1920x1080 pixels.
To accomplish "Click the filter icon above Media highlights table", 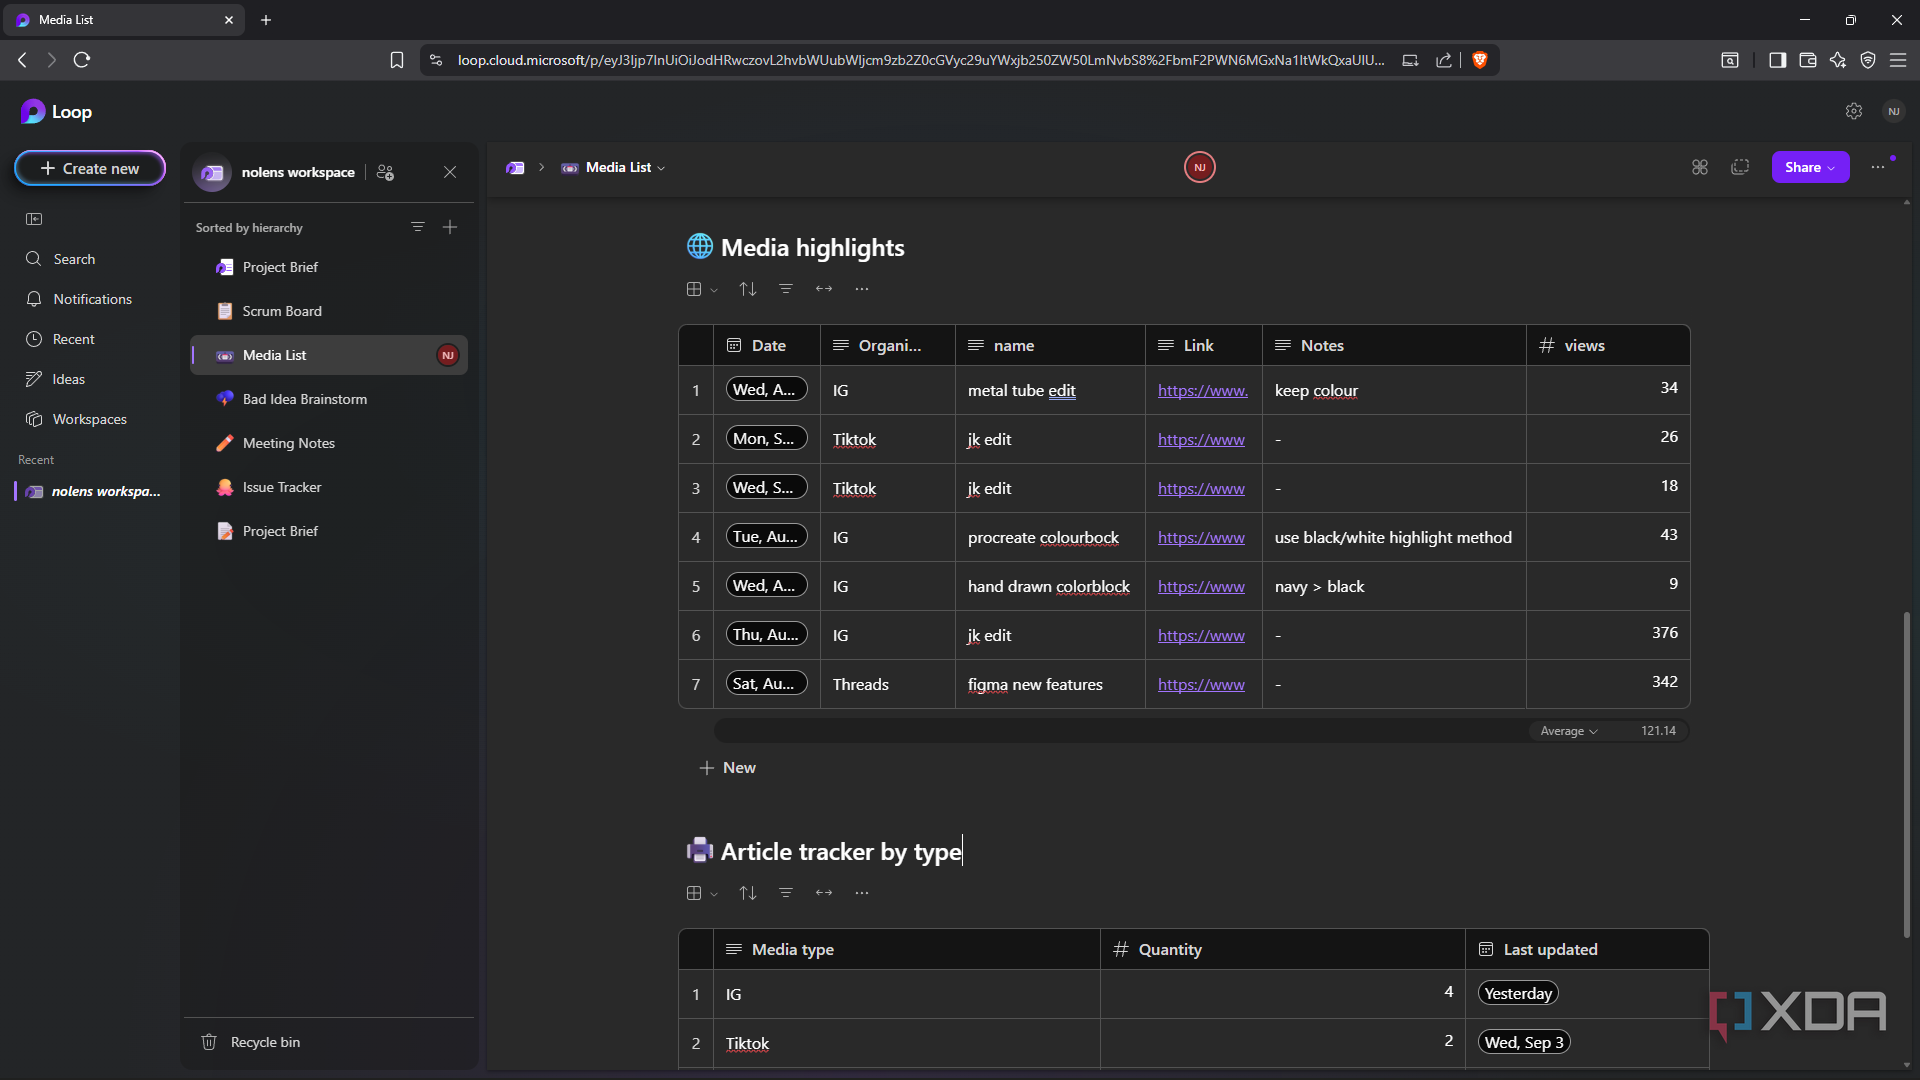I will point(786,289).
